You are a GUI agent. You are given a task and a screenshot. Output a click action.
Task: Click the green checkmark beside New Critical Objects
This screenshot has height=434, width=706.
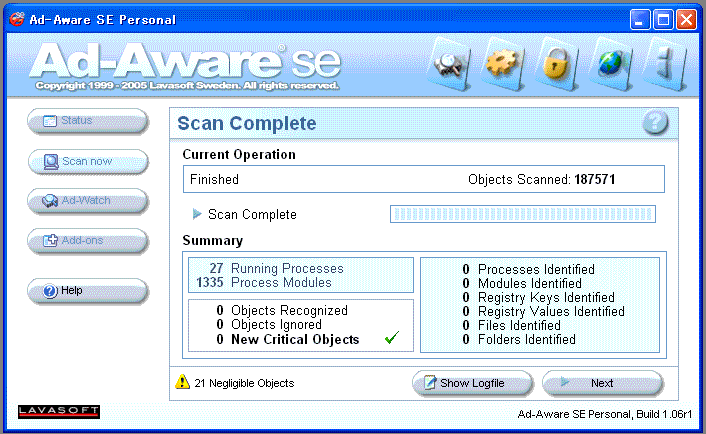pyautogui.click(x=392, y=338)
